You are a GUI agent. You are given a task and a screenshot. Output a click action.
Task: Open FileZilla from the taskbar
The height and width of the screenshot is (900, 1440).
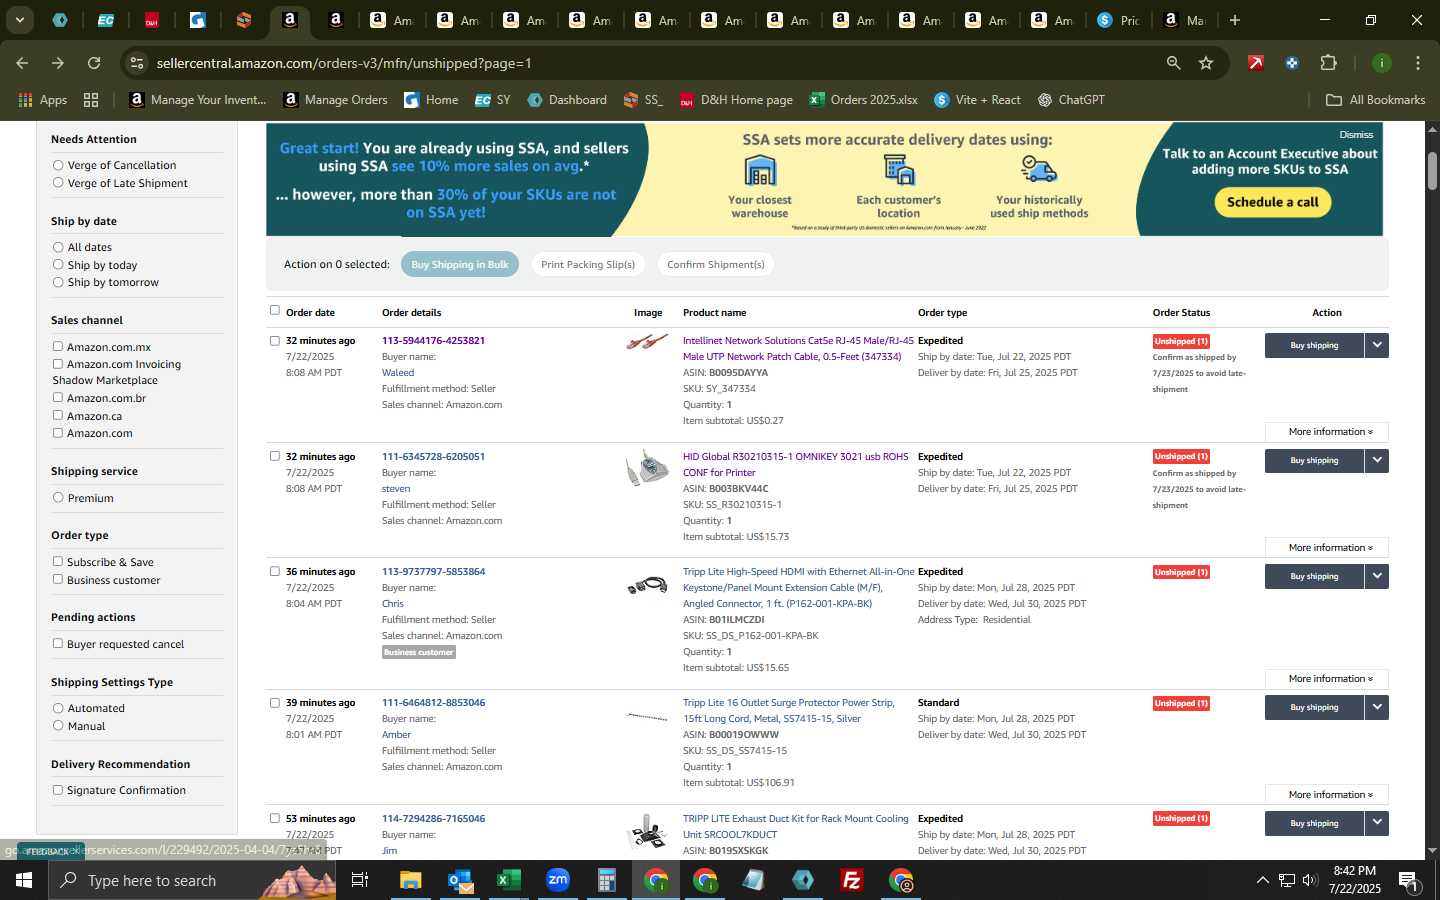[852, 880]
